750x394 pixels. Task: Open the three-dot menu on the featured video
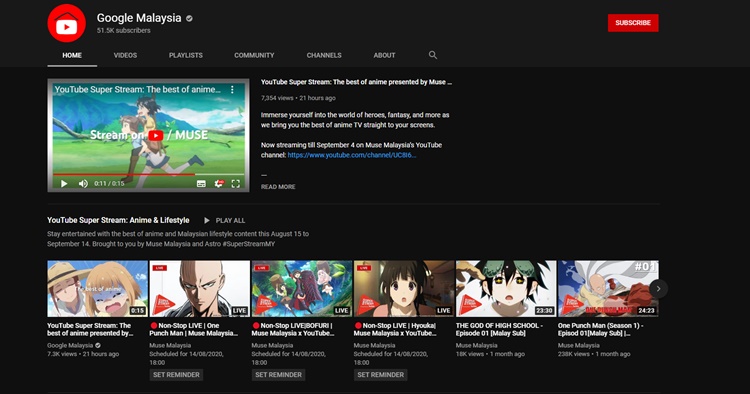(x=232, y=89)
